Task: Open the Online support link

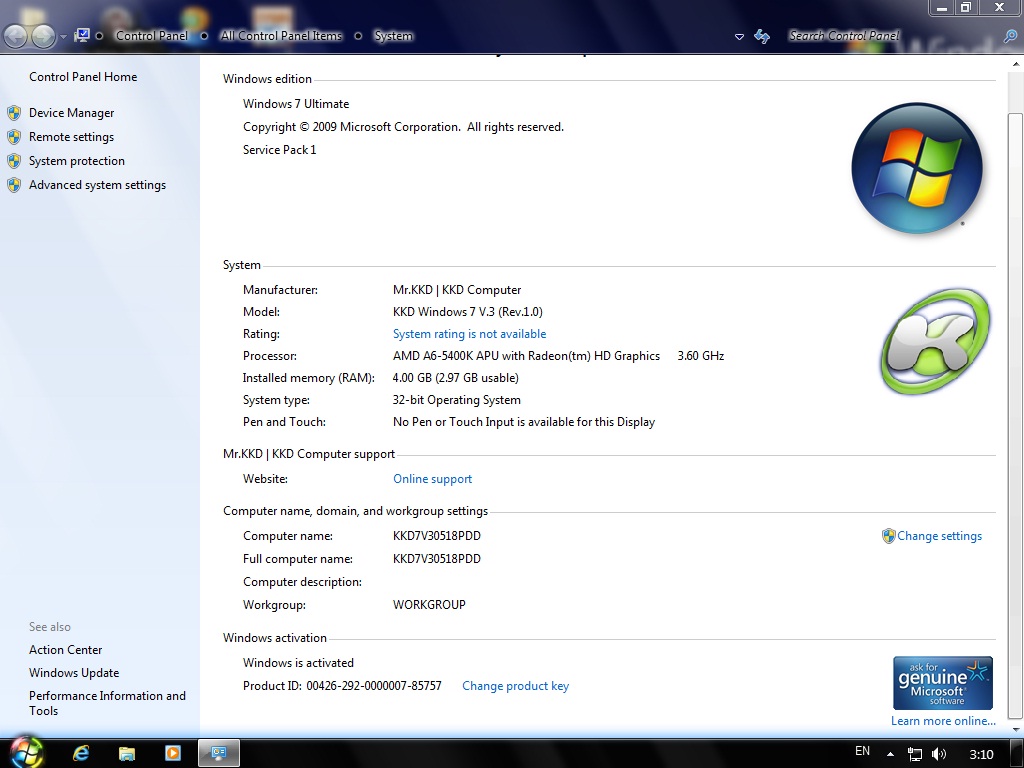Action: (432, 479)
